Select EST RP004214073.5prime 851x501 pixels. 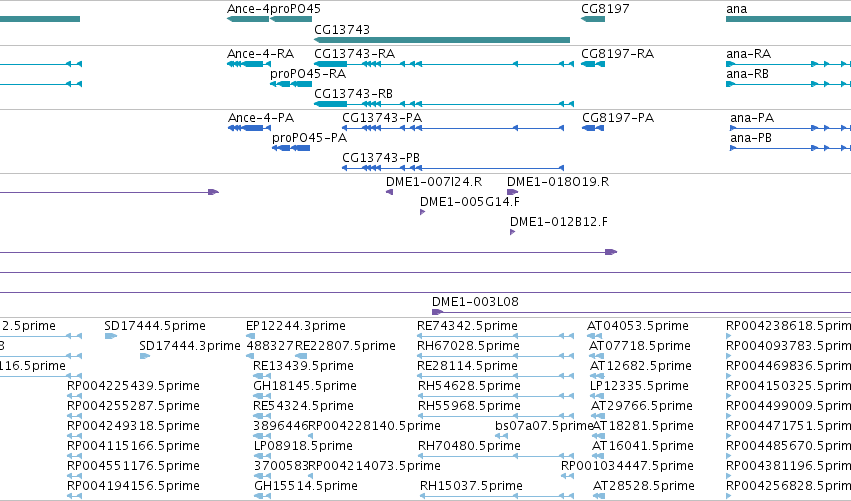point(310,477)
